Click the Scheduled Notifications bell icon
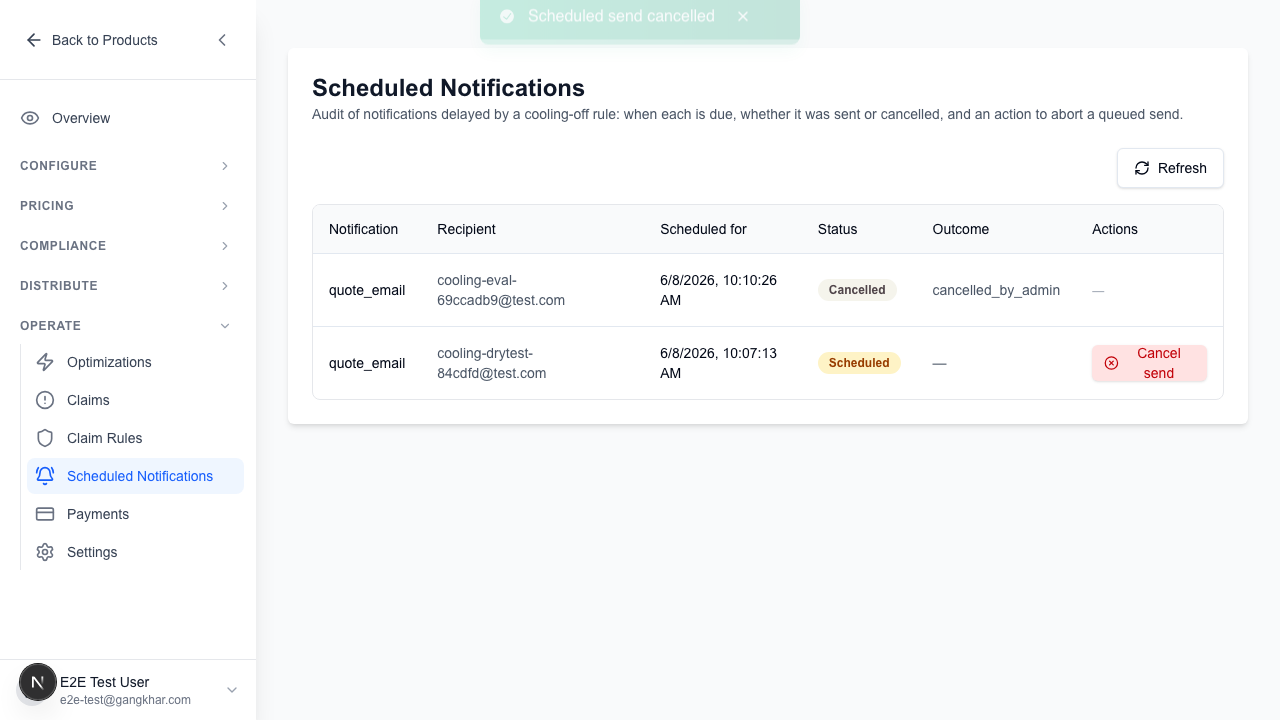1280x720 pixels. pyautogui.click(x=45, y=476)
